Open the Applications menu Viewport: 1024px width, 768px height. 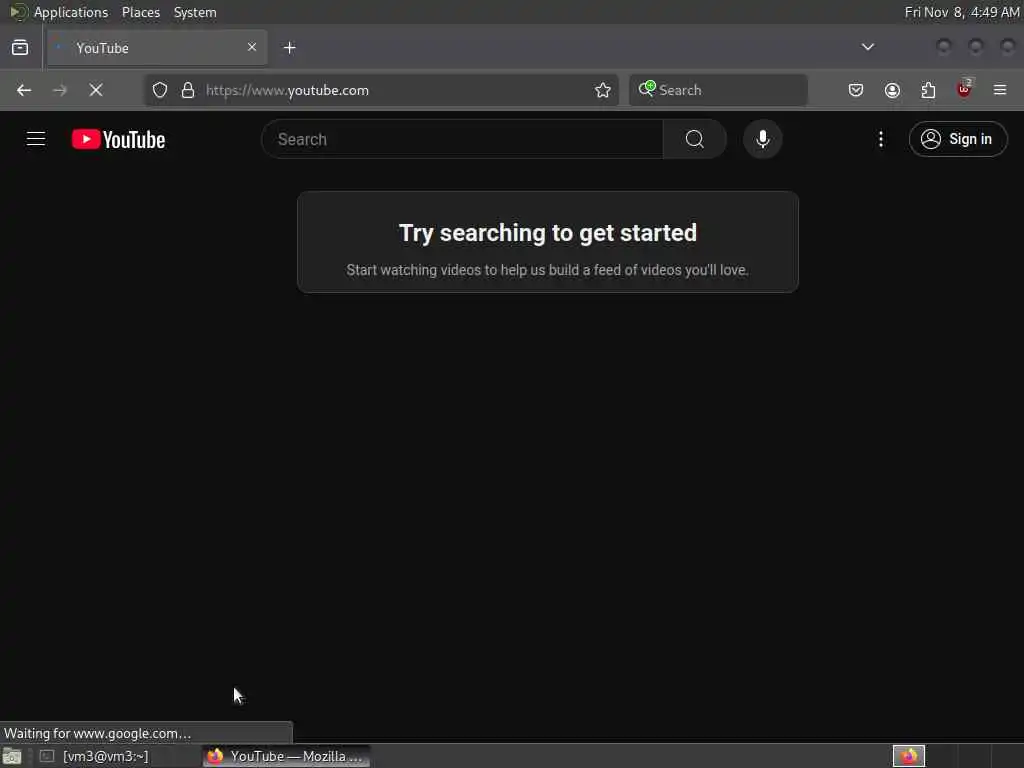[71, 12]
